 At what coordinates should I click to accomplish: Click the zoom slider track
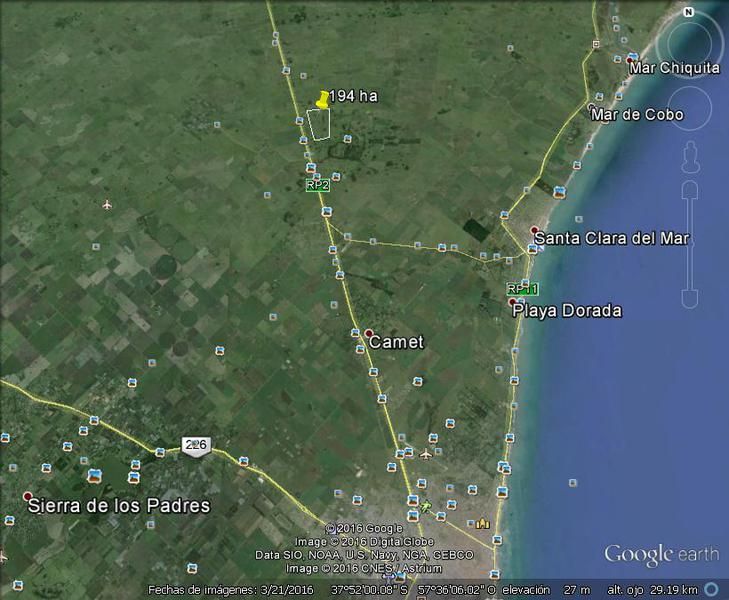[x=689, y=245]
